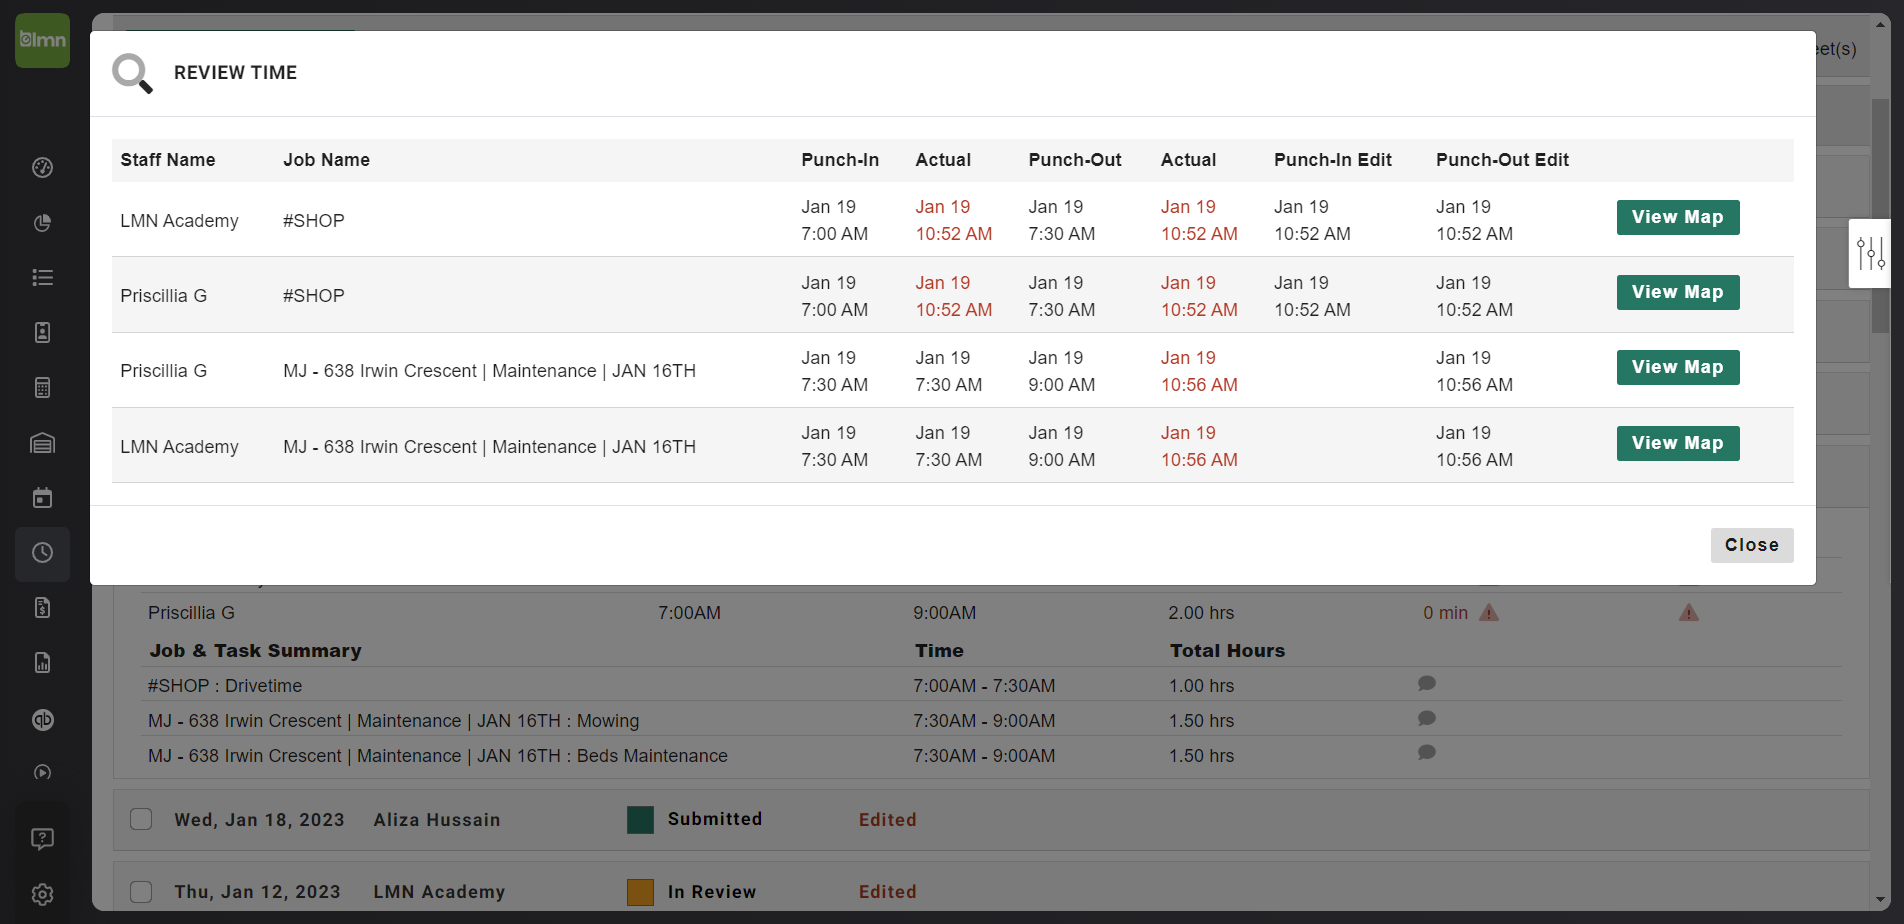Click the page vertical scrollbar thumb
Image resolution: width=1904 pixels, height=924 pixels.
[x=1881, y=215]
